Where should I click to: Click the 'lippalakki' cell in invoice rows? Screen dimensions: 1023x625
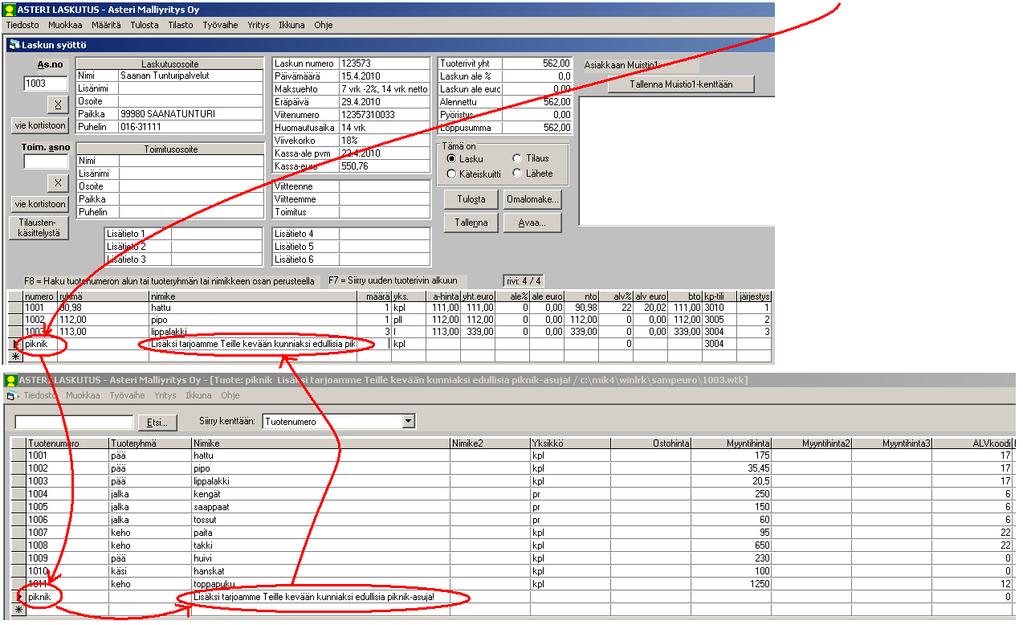(x=252, y=331)
